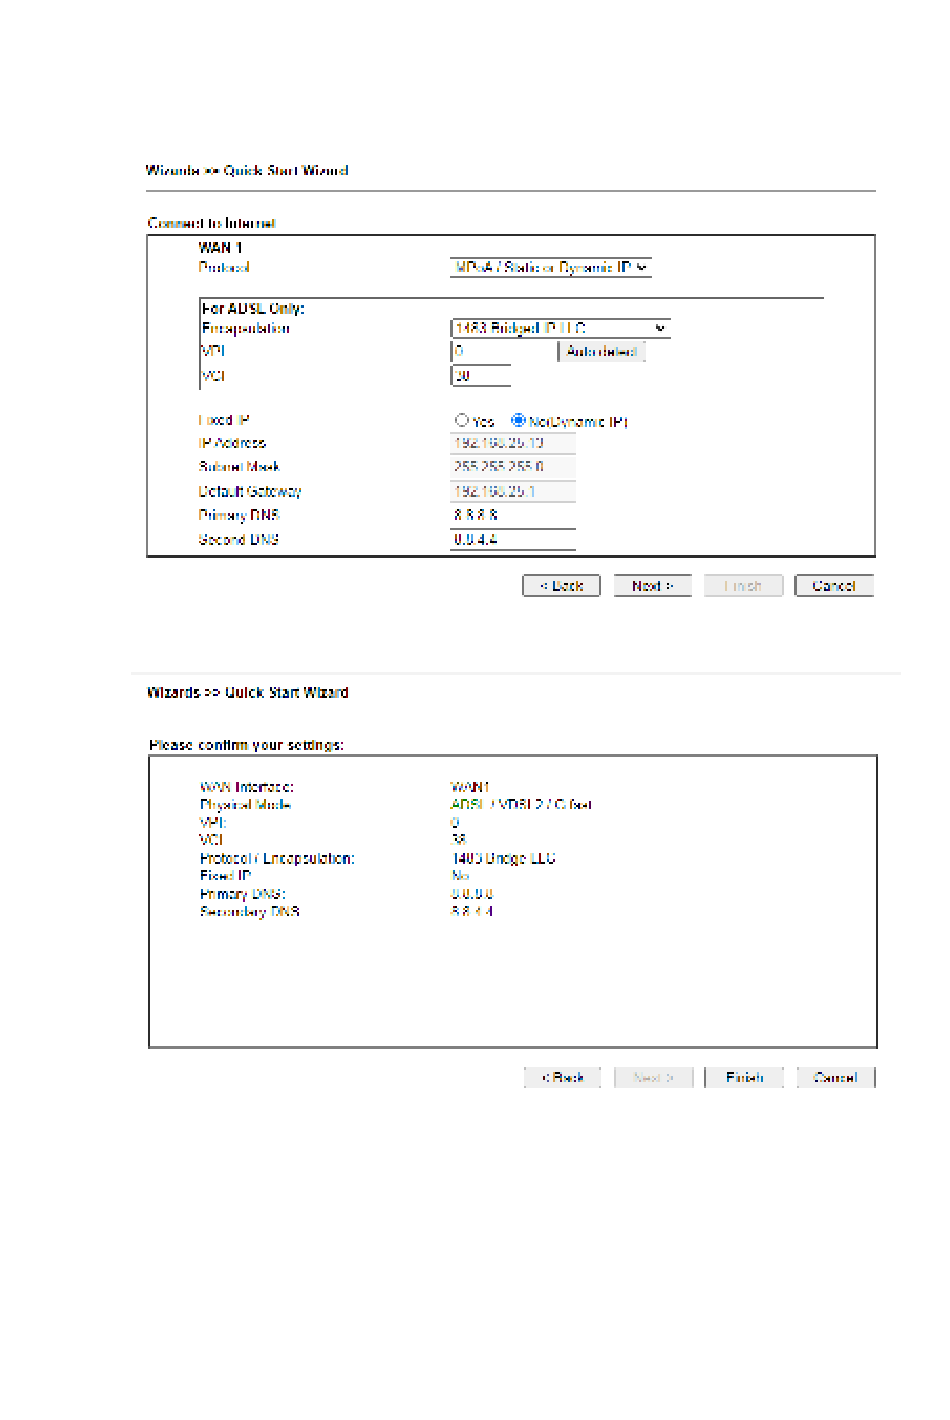Click Next in Connect to Internet step
The image size is (950, 1420).
point(652,586)
